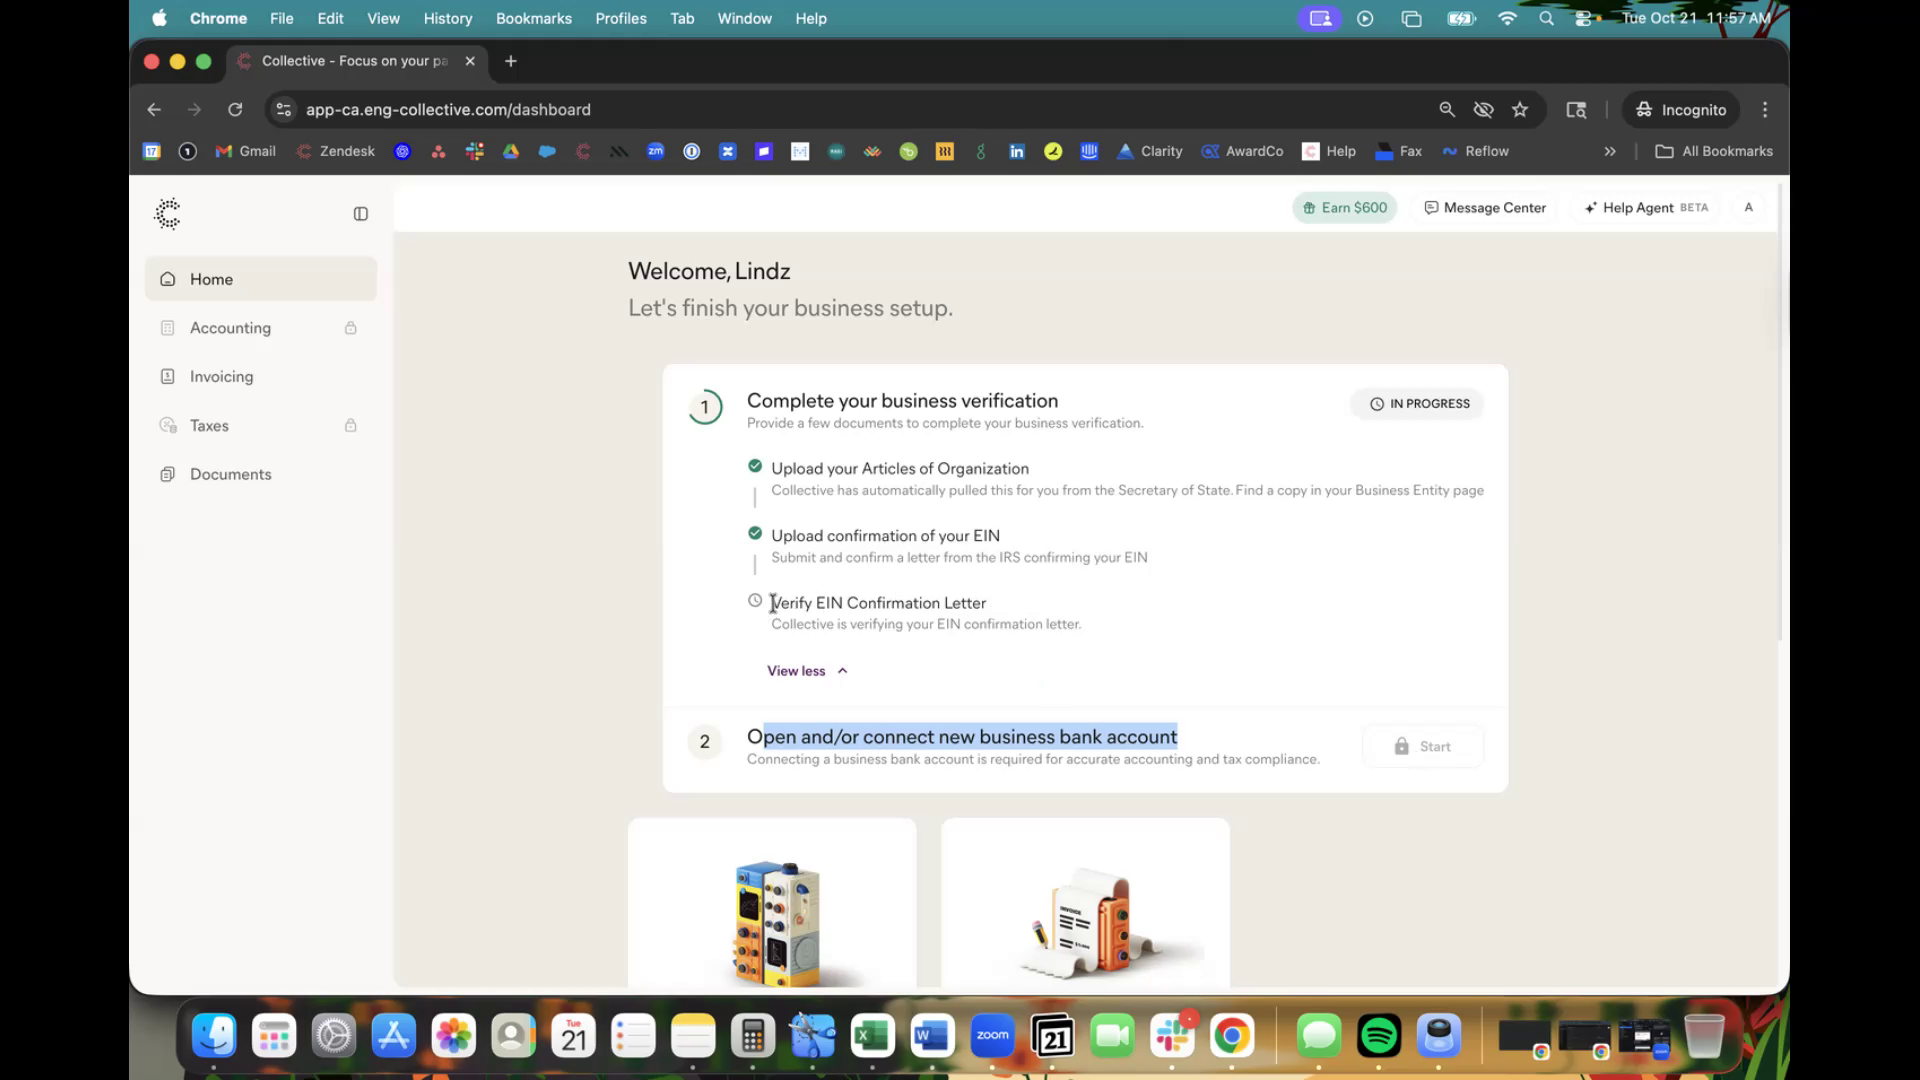Open Invoicing in the sidebar
This screenshot has height=1080, width=1920.
[221, 377]
